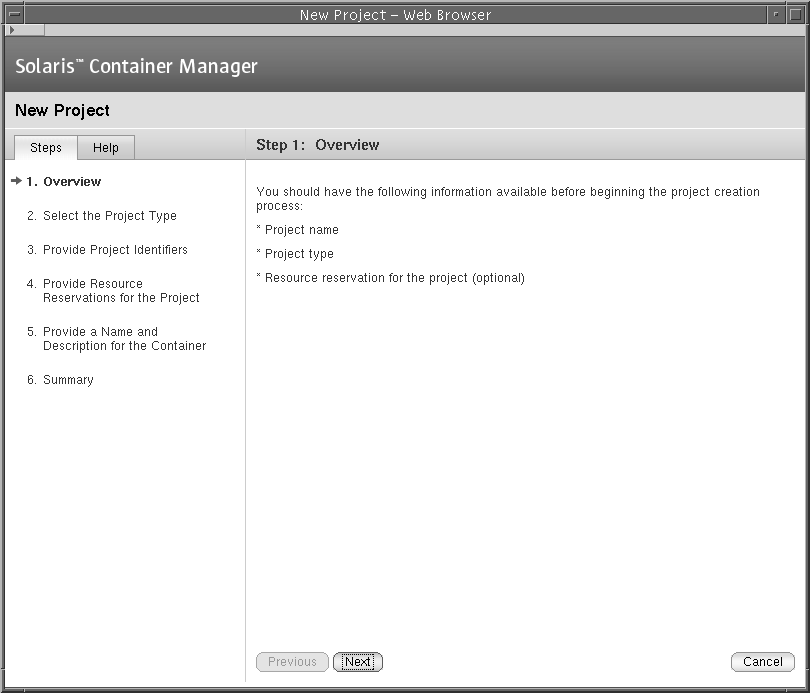Switch to the Help tab
The image size is (810, 693).
106,148
